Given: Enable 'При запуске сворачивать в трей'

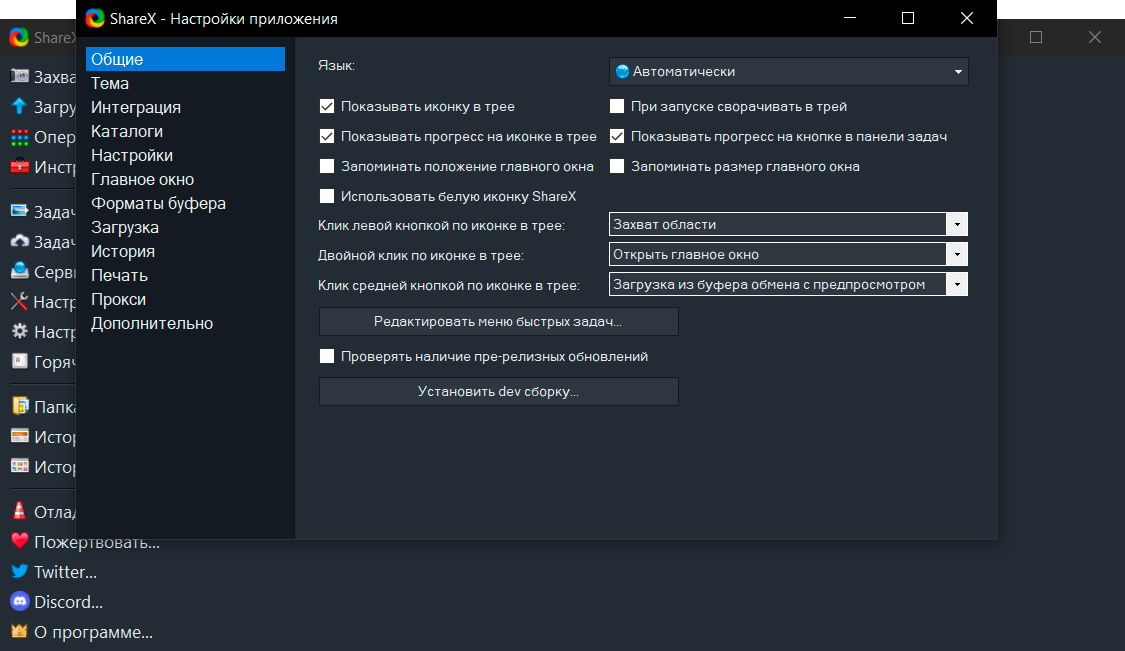Looking at the screenshot, I should click(x=616, y=106).
